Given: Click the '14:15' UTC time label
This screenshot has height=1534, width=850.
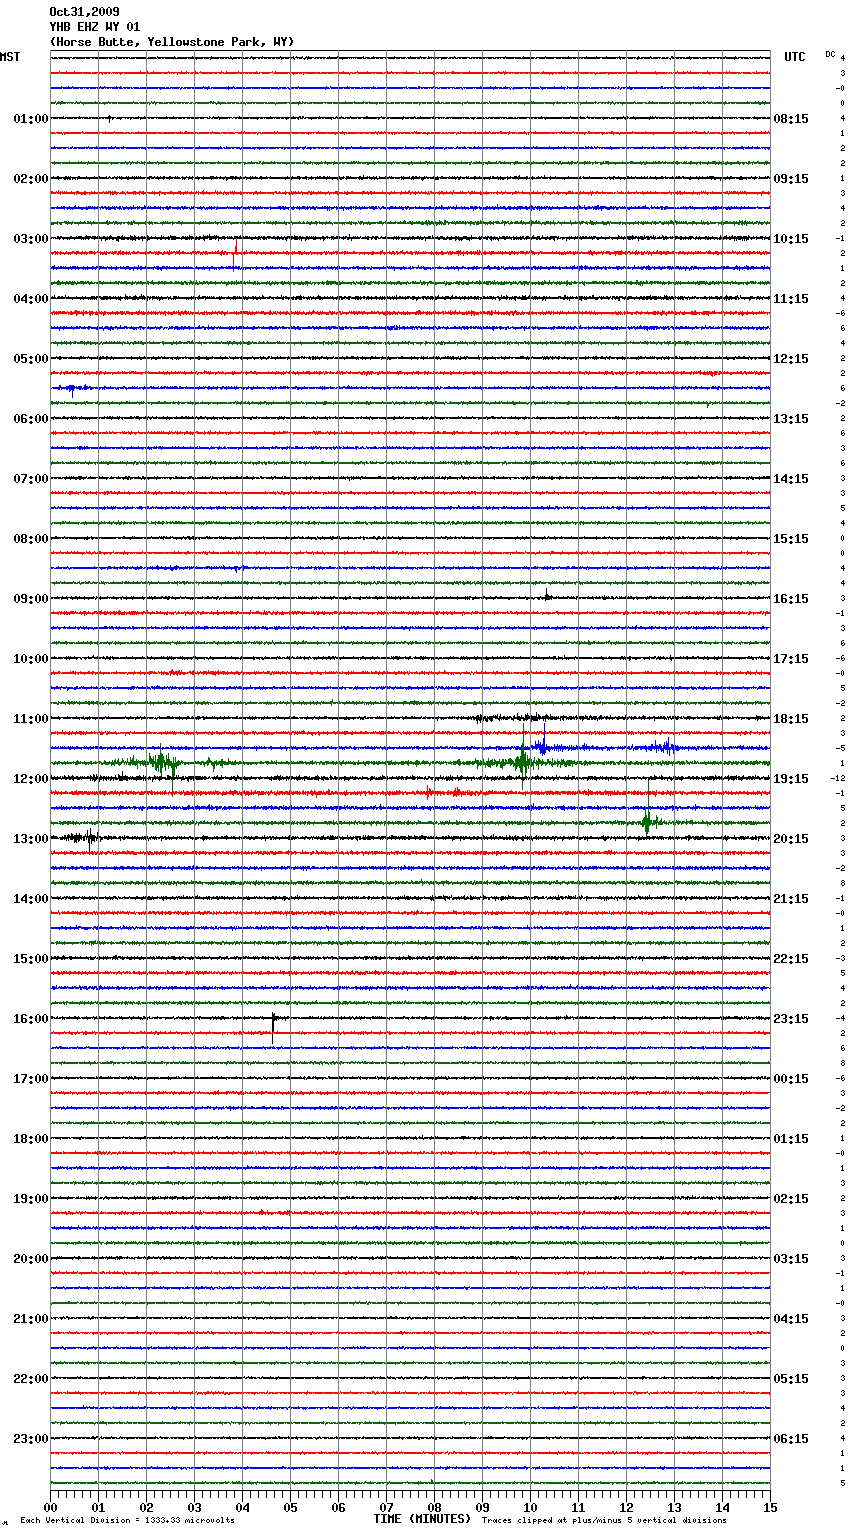Looking at the screenshot, I should (x=791, y=479).
